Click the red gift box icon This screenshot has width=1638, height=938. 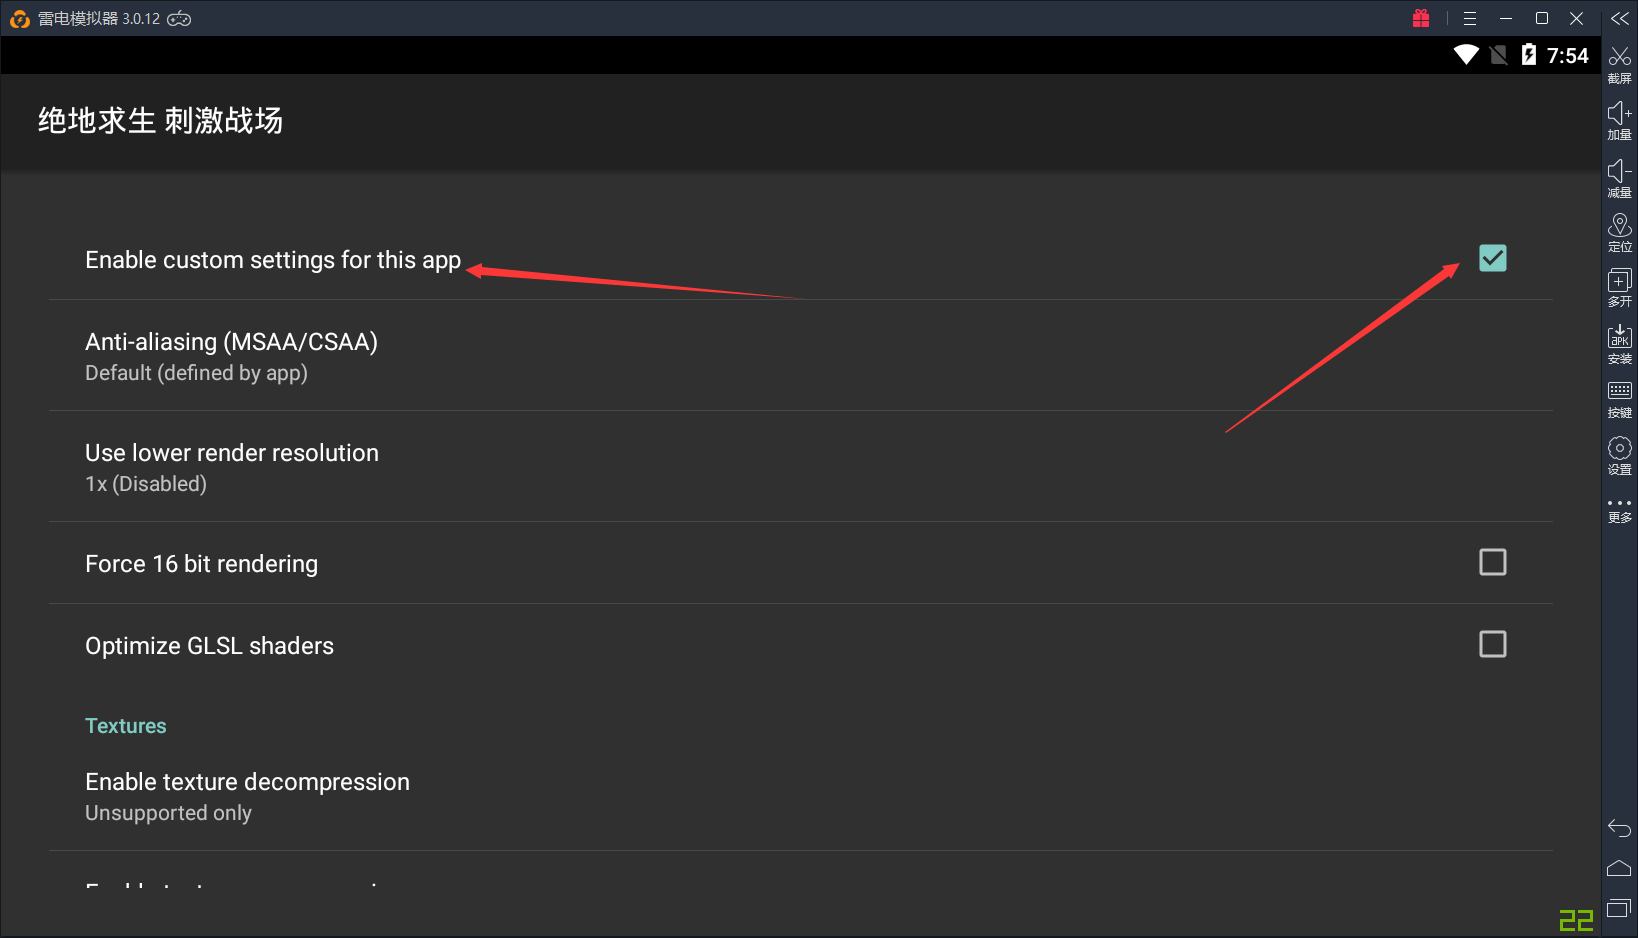click(x=1421, y=18)
